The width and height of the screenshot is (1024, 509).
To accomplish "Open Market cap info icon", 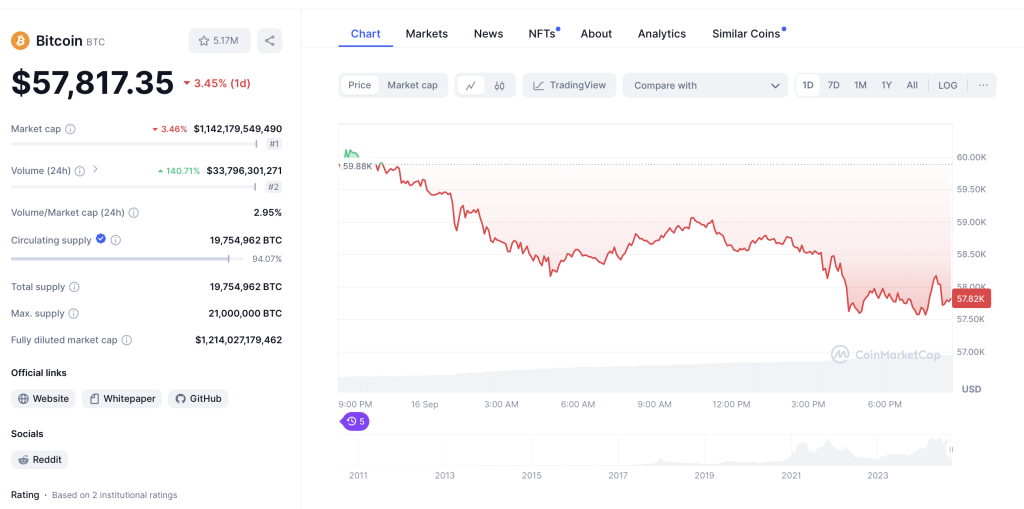I will tap(71, 129).
